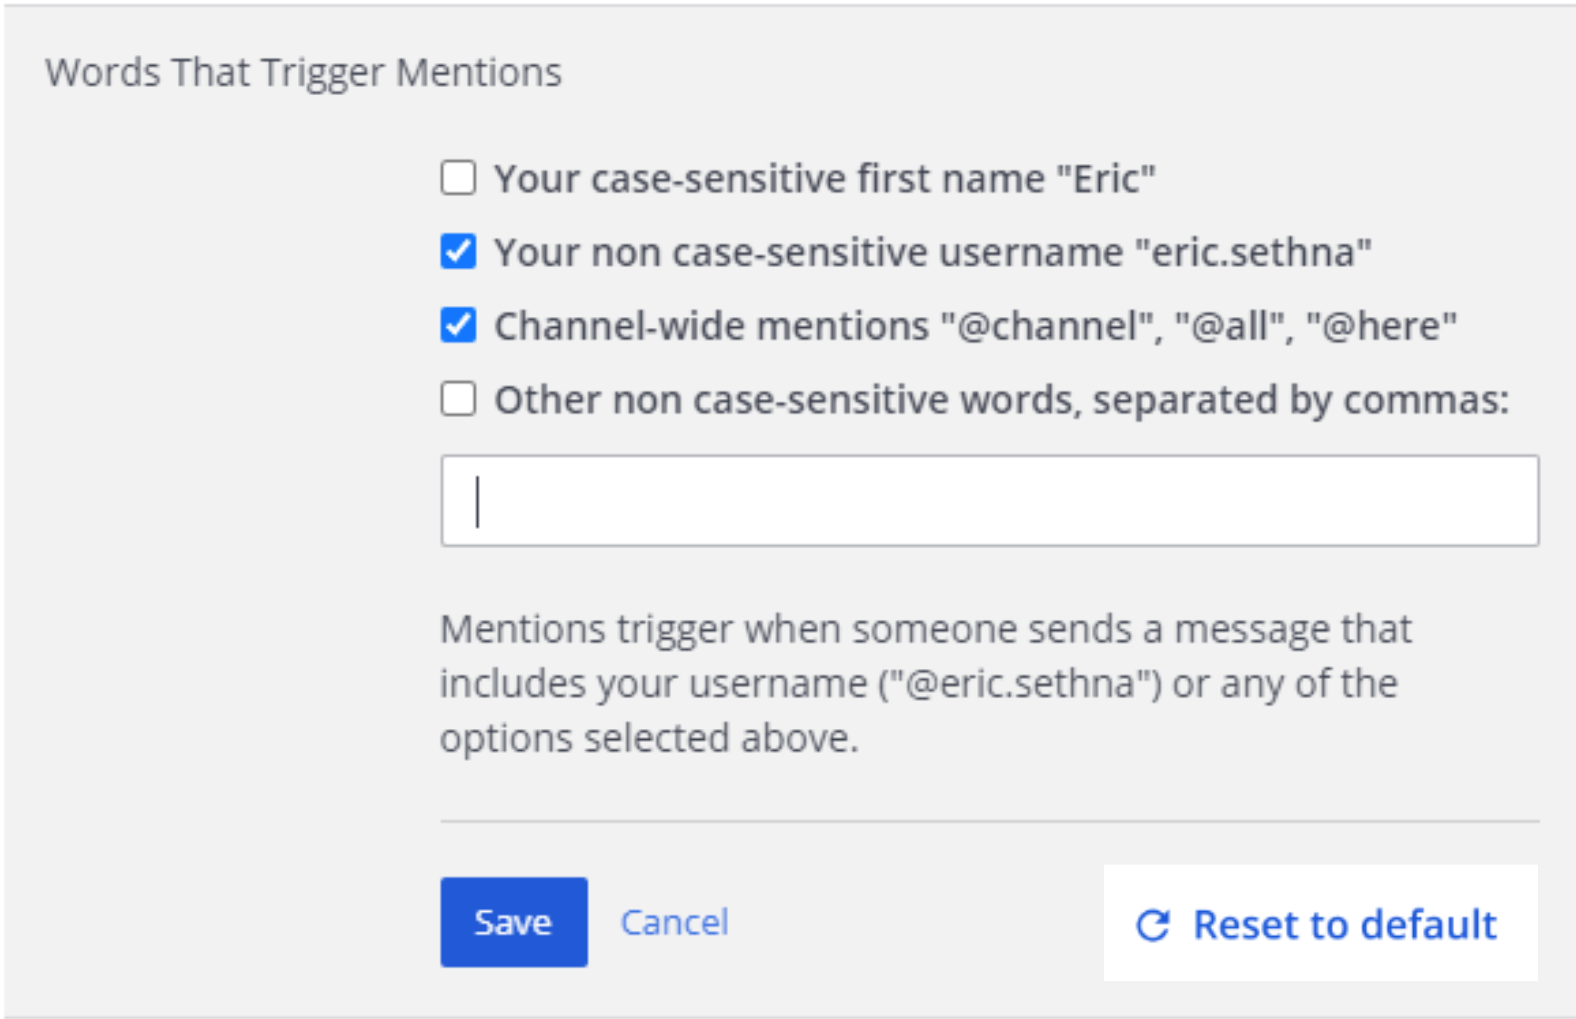The image size is (1576, 1019).
Task: Save the mention trigger settings
Action: pyautogui.click(x=514, y=922)
